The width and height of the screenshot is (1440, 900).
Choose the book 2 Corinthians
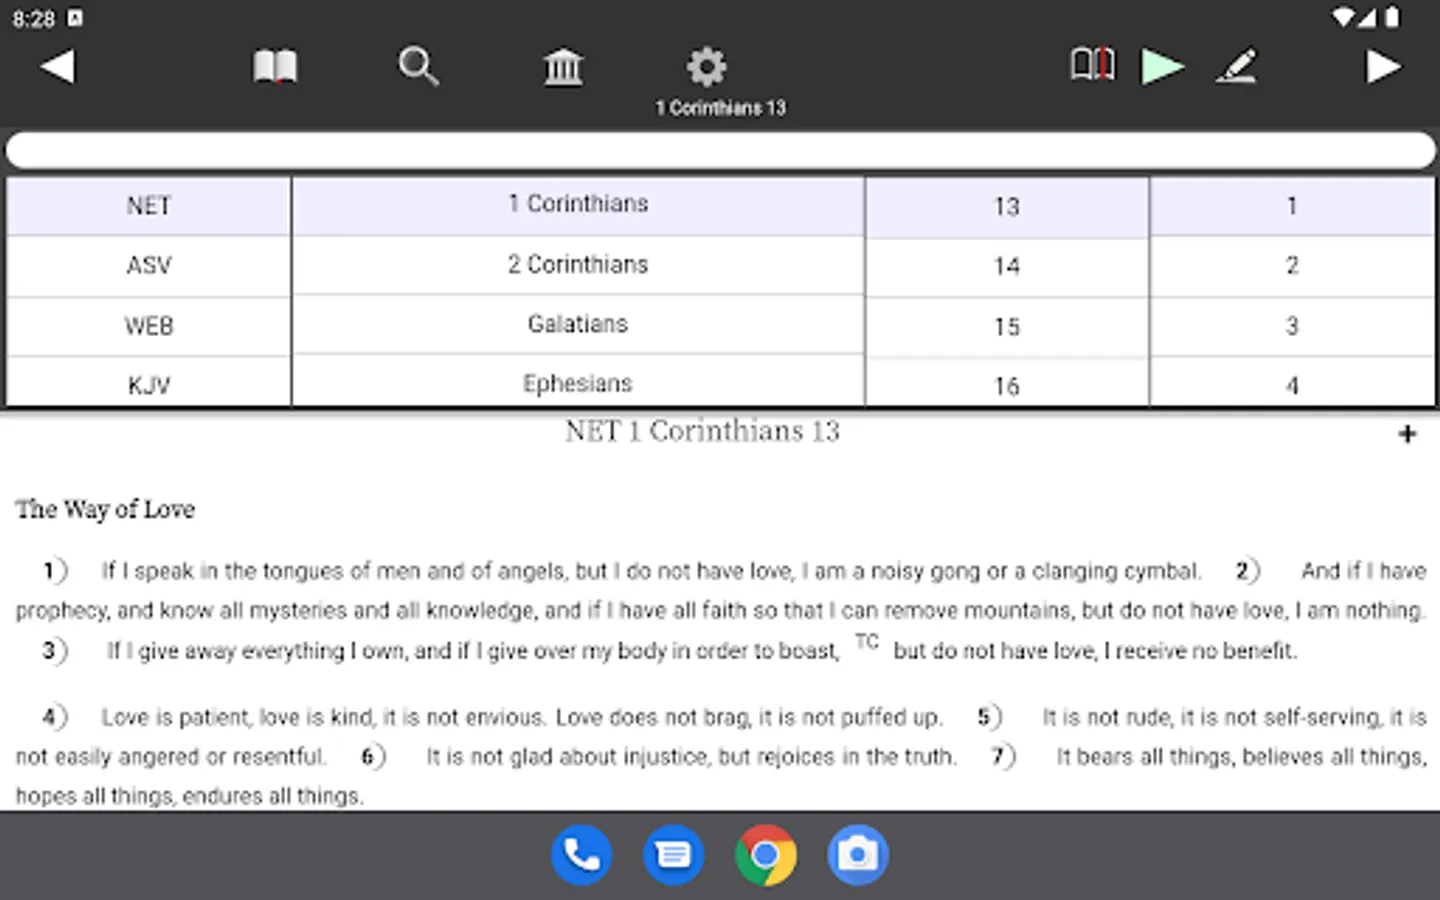(x=578, y=265)
